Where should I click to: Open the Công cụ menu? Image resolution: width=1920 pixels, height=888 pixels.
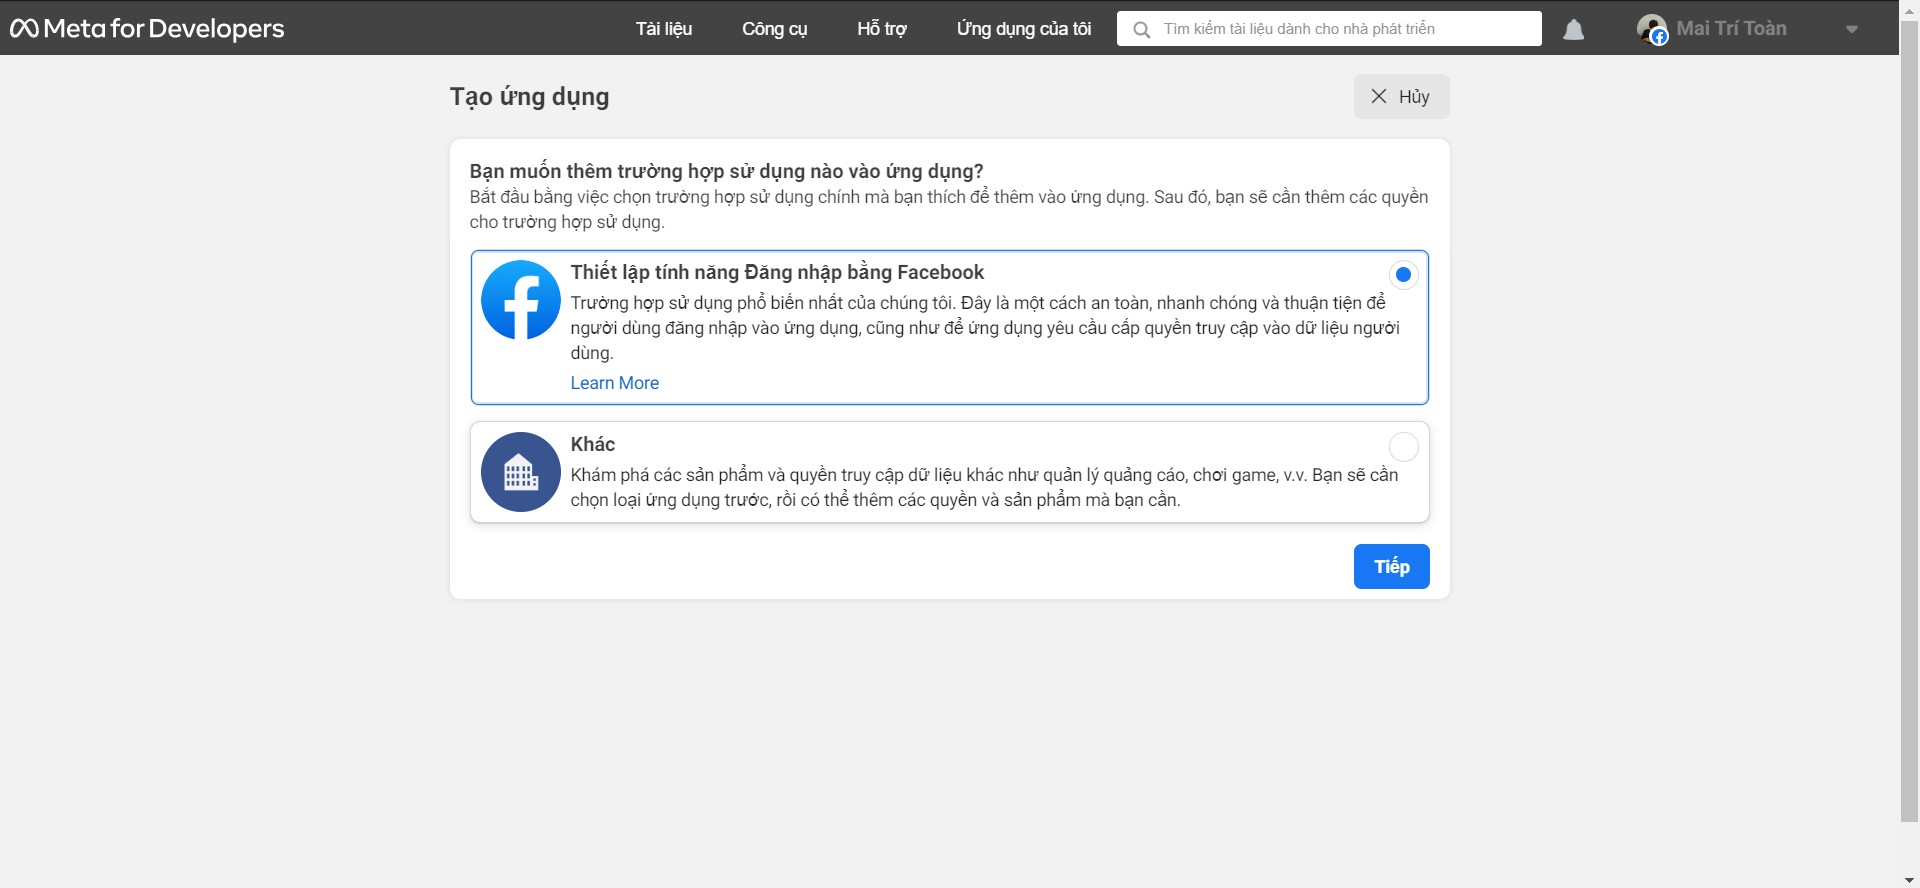774,29
